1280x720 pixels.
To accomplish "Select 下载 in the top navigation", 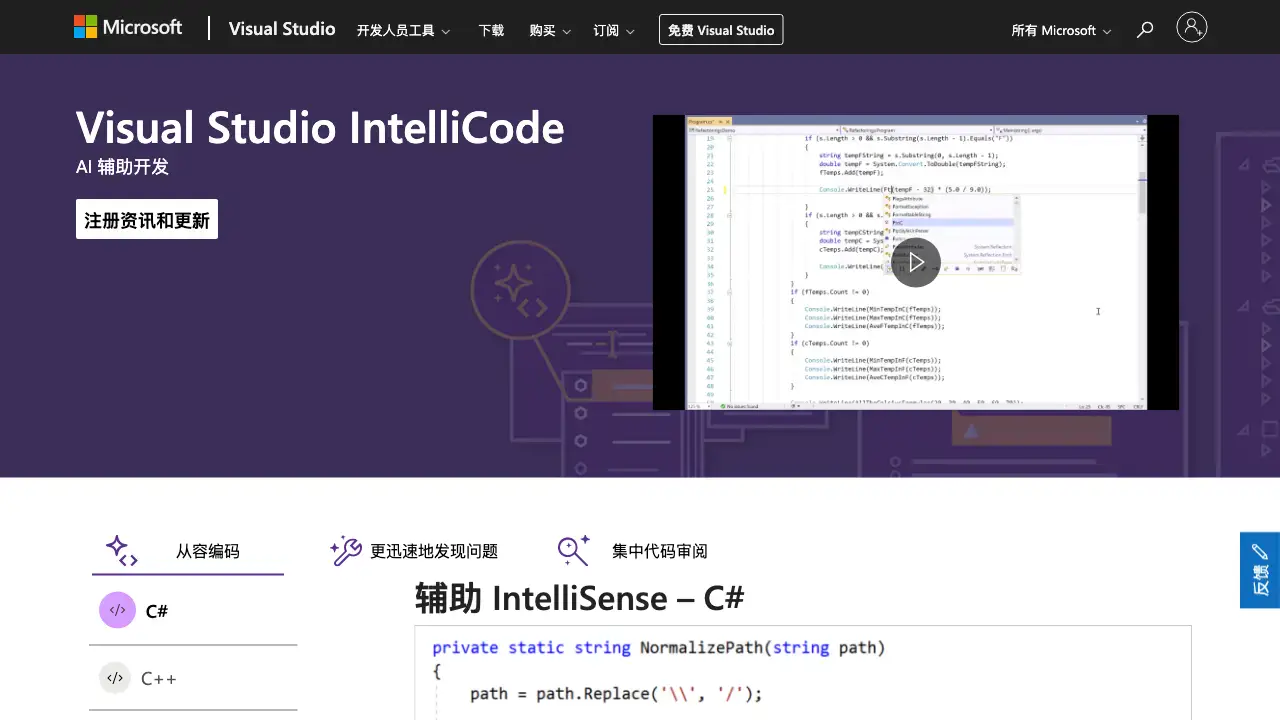I will point(491,30).
